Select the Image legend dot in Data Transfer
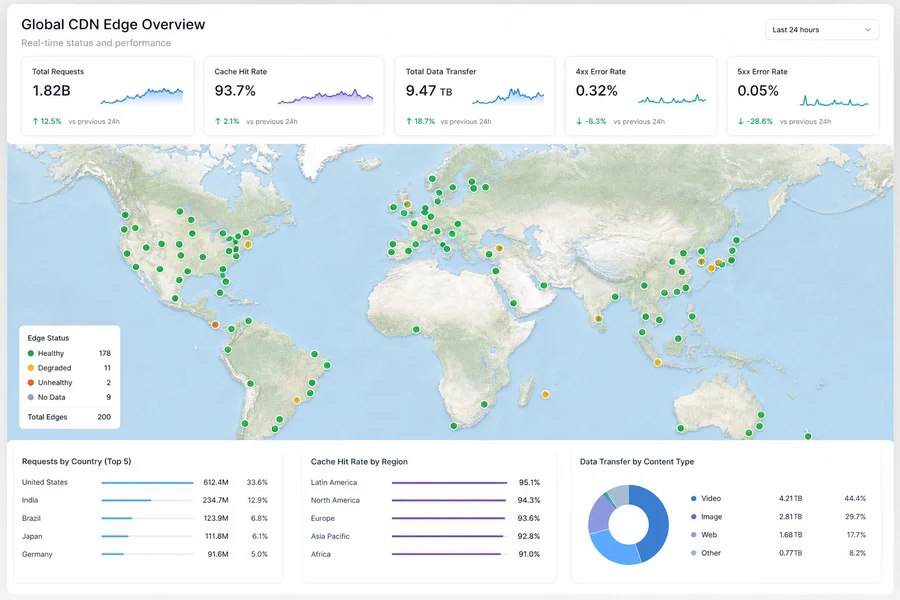 (693, 517)
